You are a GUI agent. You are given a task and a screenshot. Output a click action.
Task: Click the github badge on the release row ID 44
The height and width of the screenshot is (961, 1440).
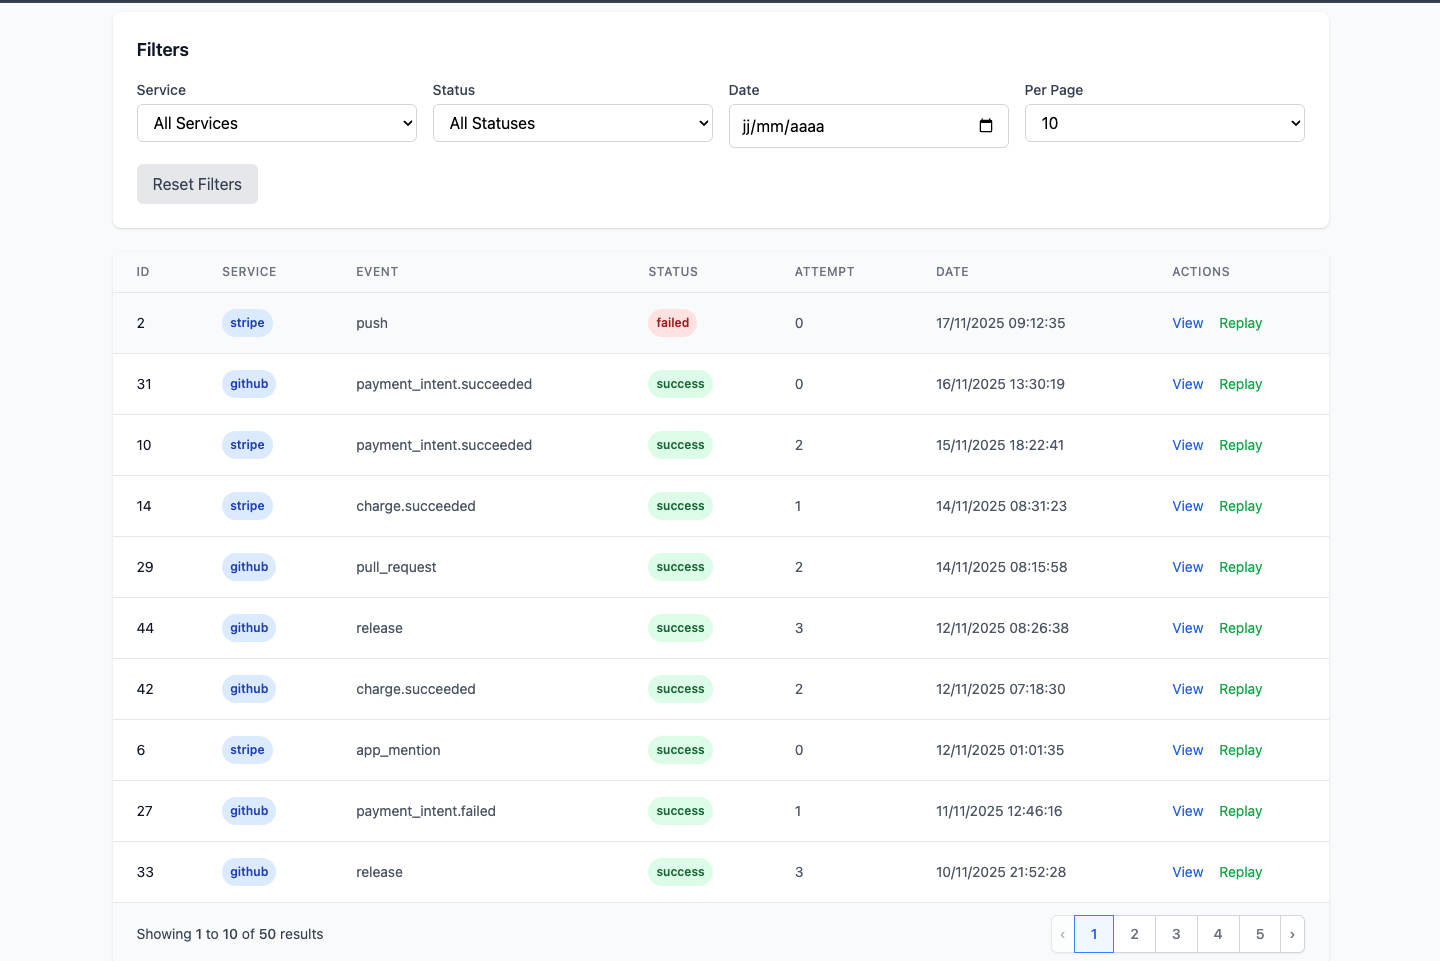click(x=248, y=628)
